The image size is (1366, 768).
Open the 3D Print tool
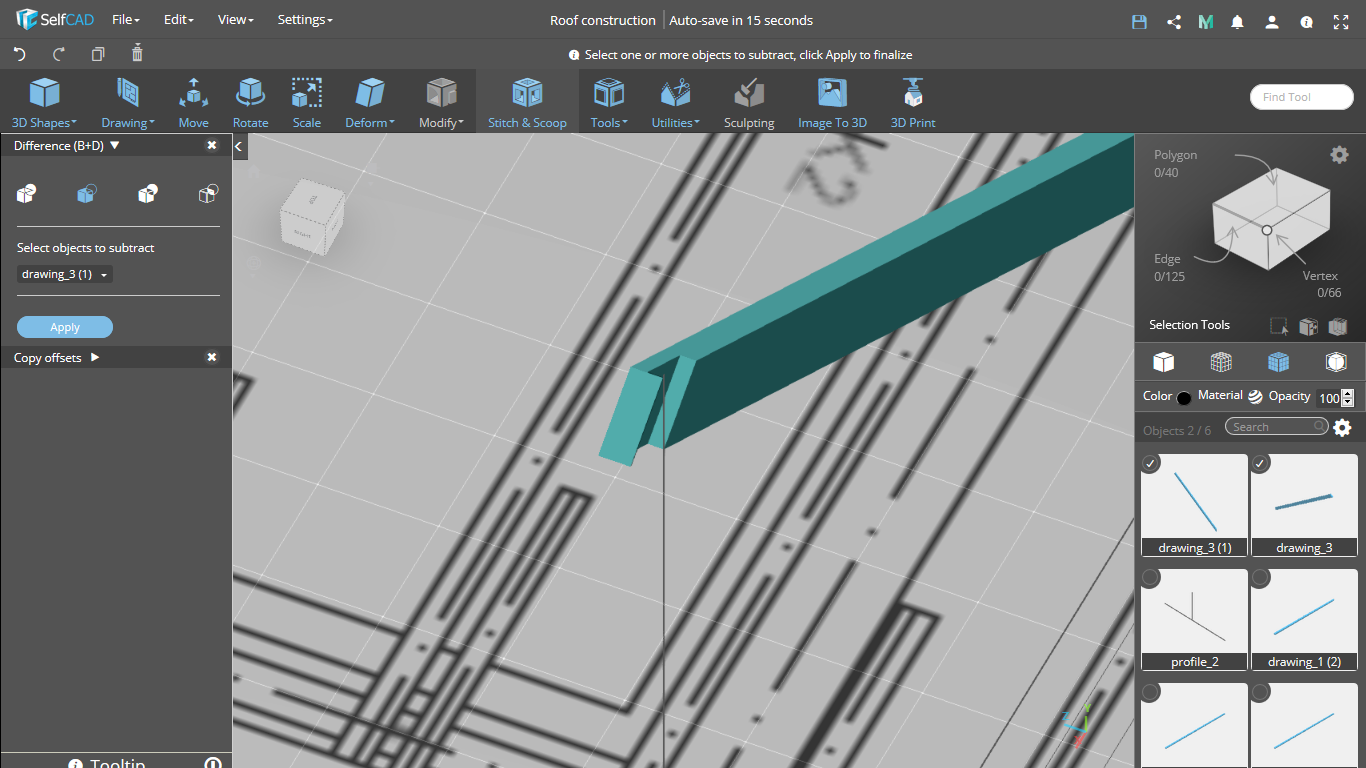click(x=913, y=104)
